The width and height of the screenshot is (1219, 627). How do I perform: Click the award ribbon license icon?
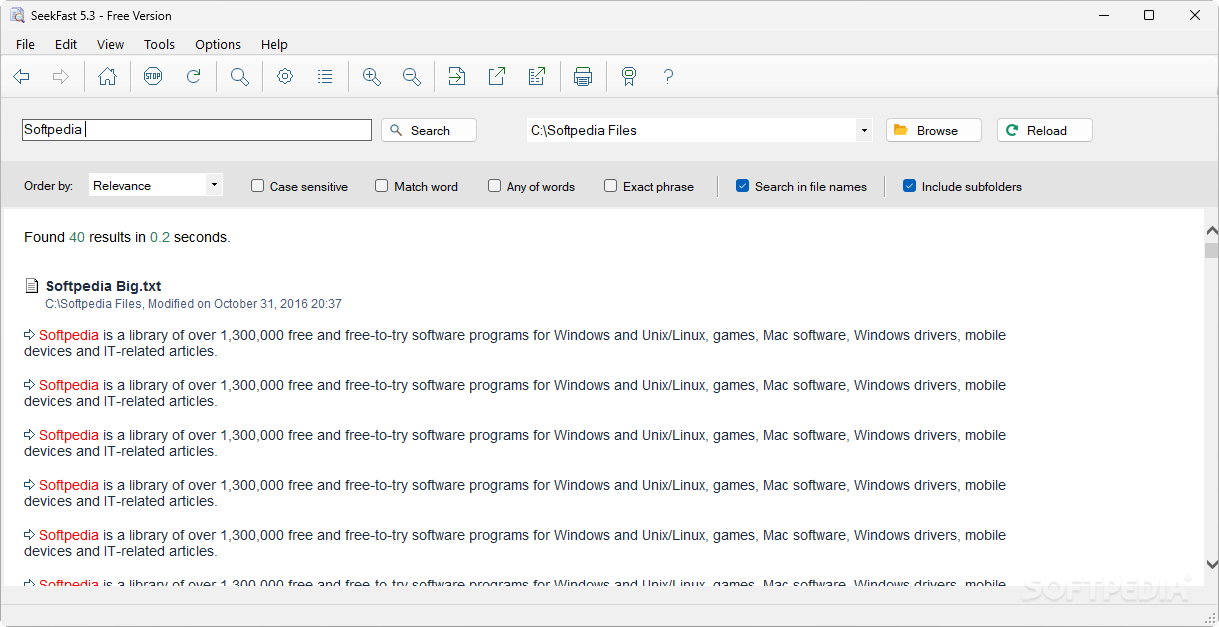(x=629, y=77)
